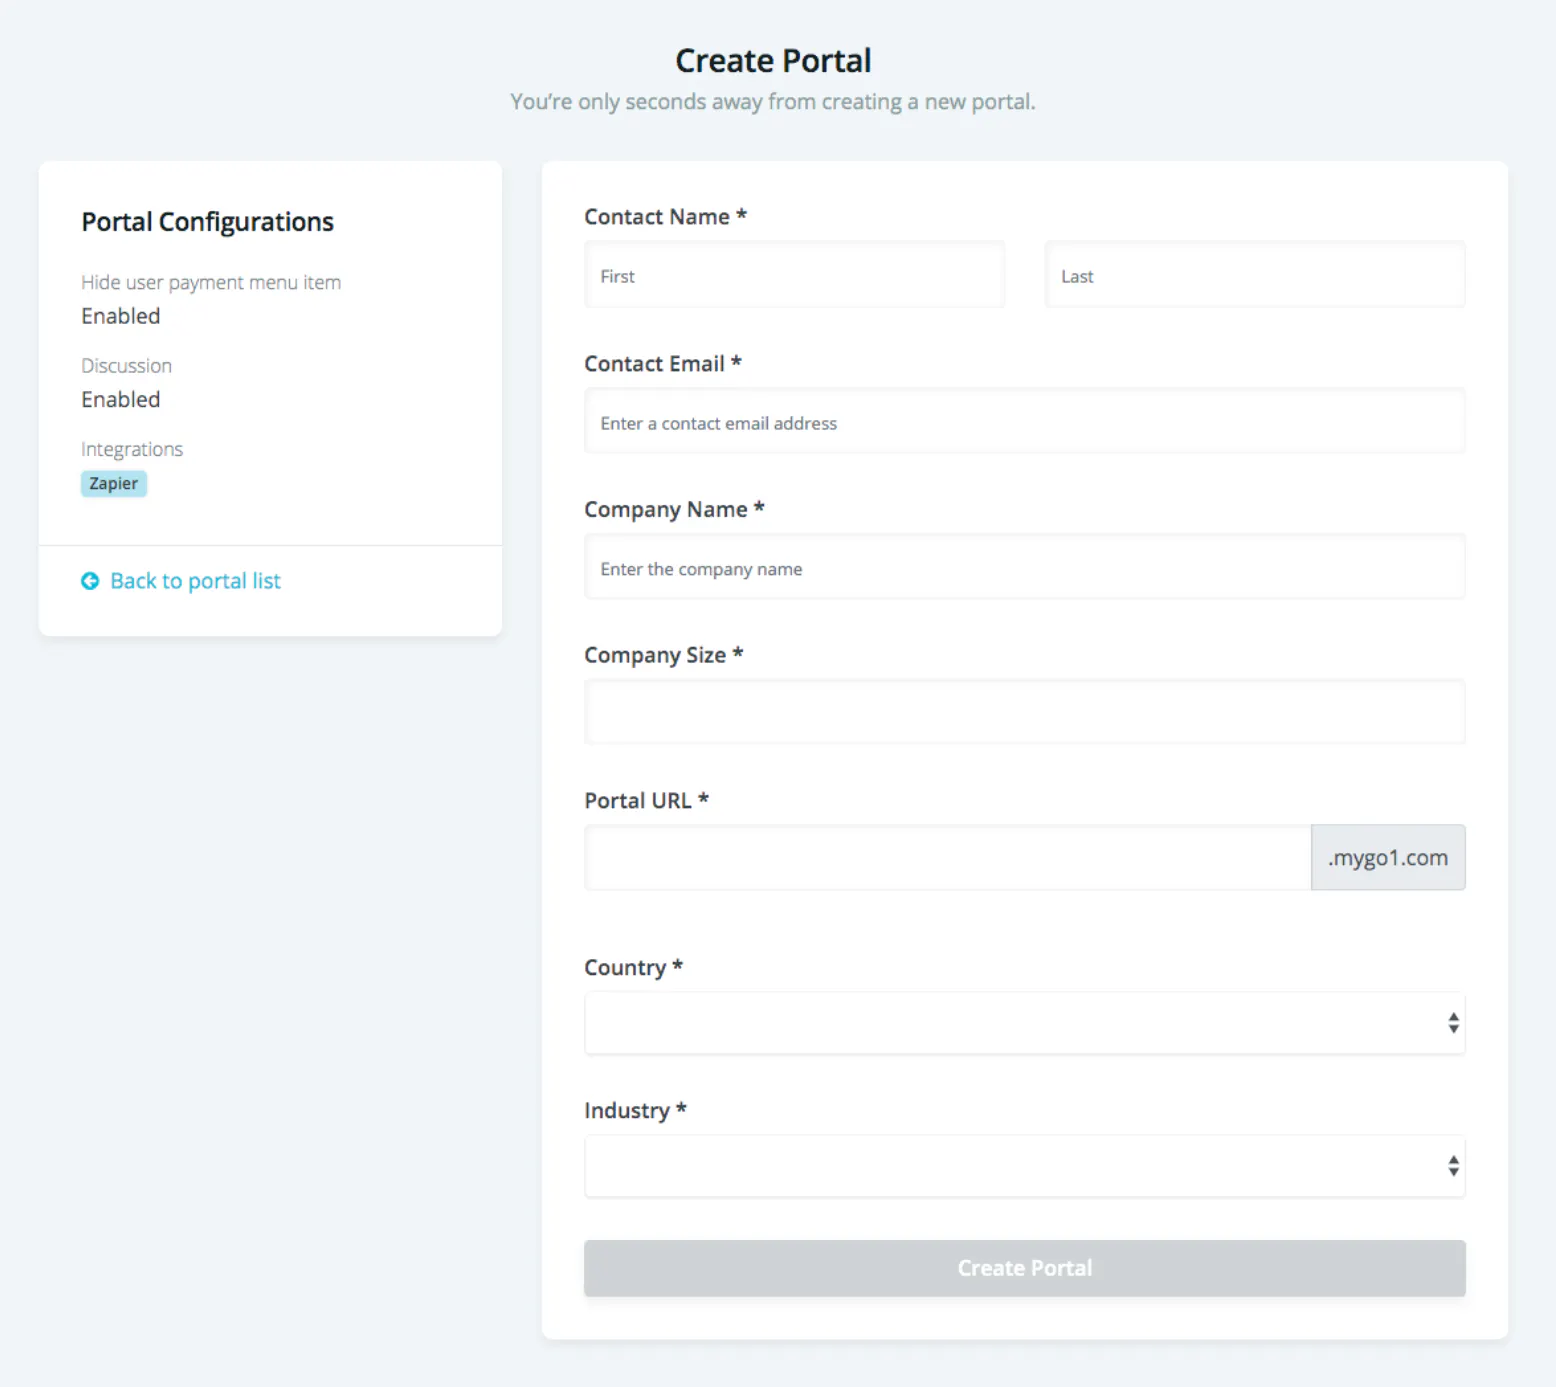
Task: Click Enabled under Discussion
Action: tap(121, 400)
